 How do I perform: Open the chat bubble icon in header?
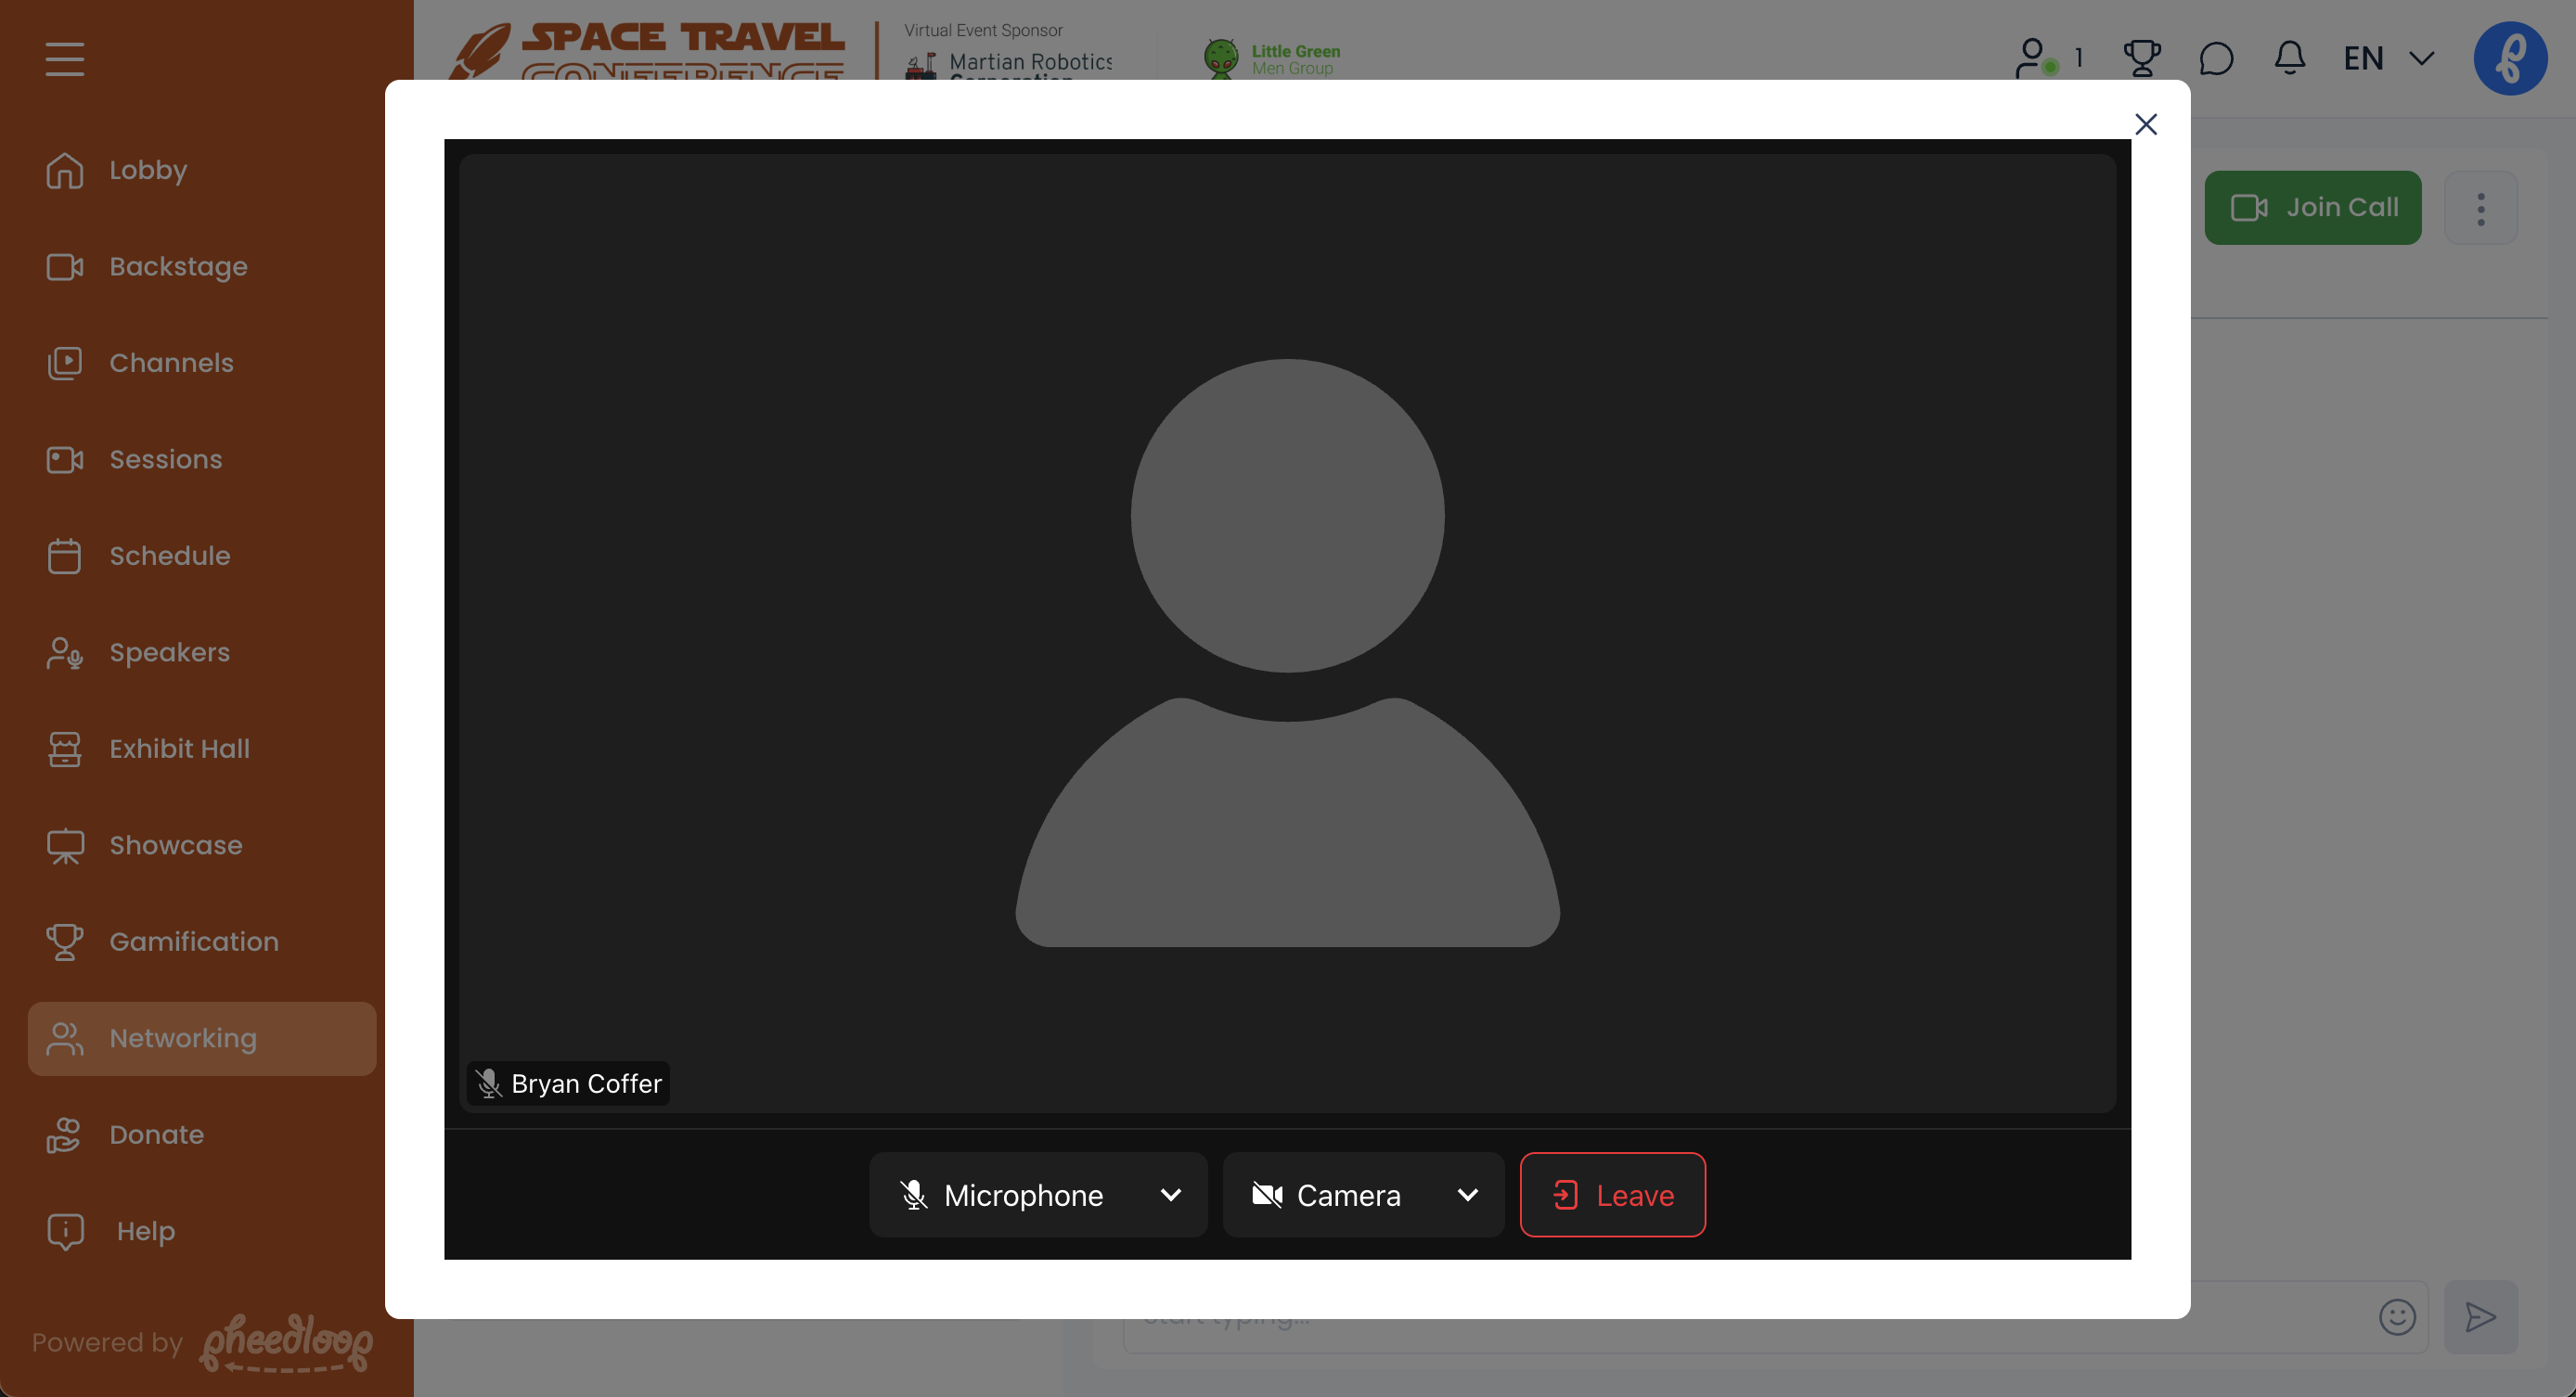(2216, 58)
